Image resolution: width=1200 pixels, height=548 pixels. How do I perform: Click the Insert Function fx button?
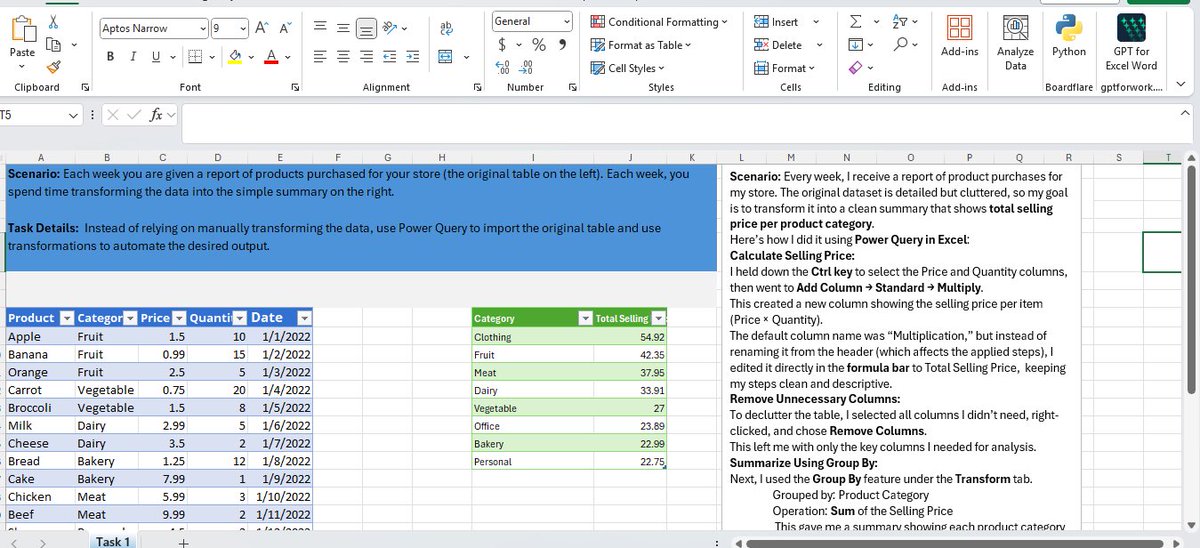point(156,115)
